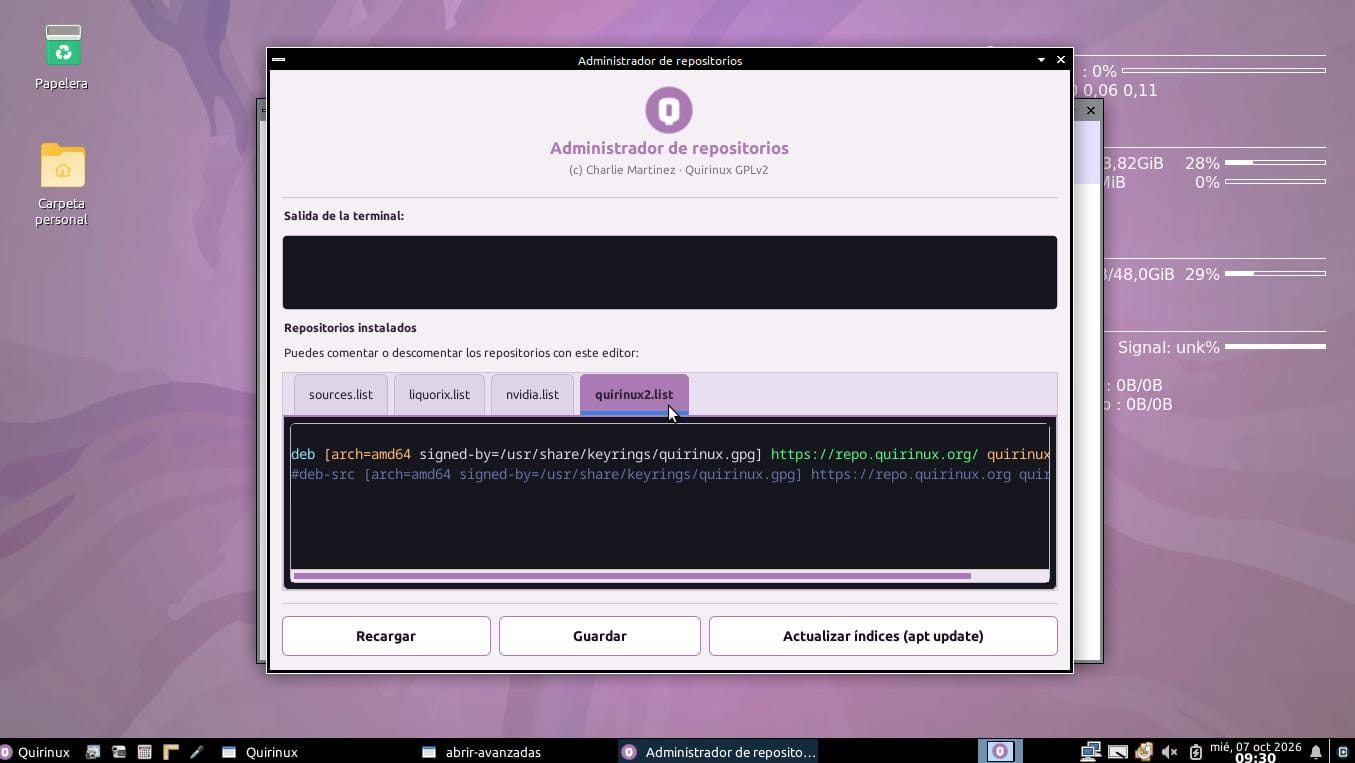Run Actualizar índices (apt update)
Viewport: 1355px width, 763px height.
tap(883, 636)
